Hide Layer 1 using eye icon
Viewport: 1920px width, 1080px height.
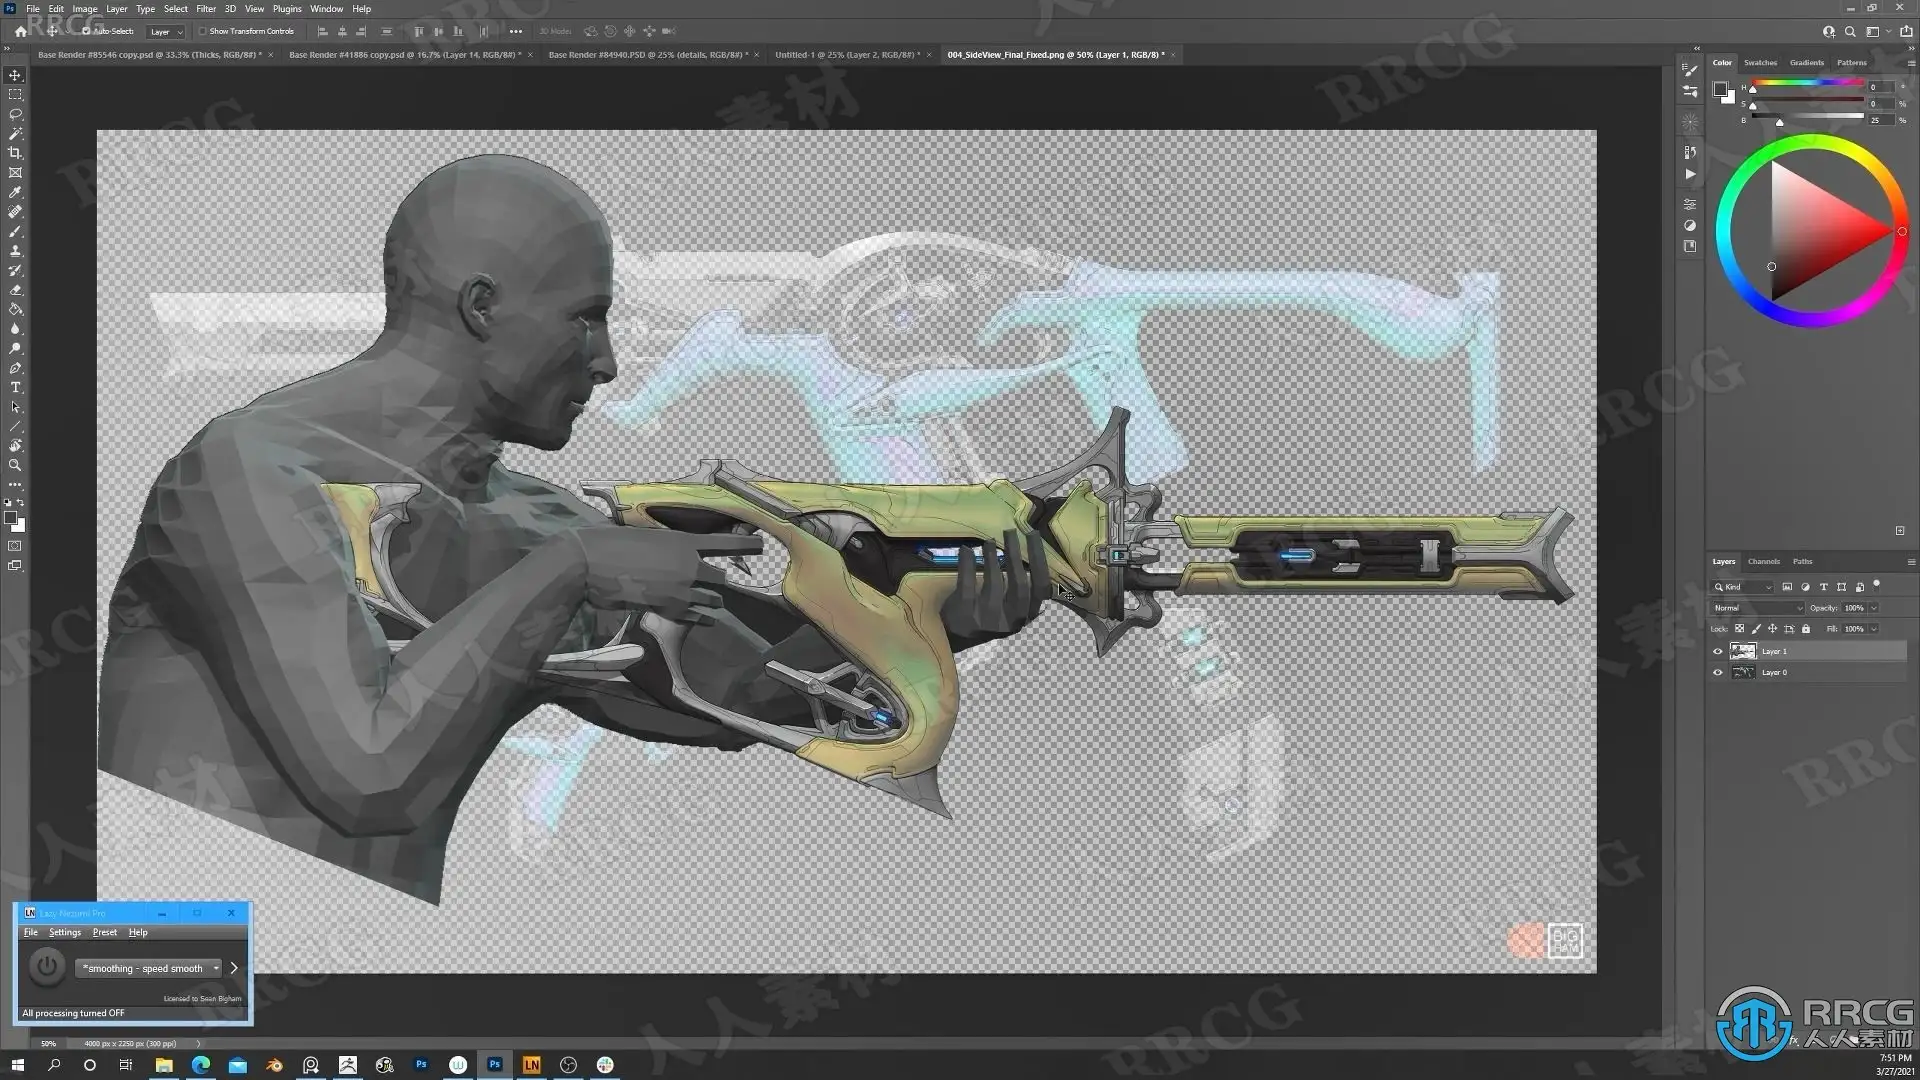click(1718, 651)
